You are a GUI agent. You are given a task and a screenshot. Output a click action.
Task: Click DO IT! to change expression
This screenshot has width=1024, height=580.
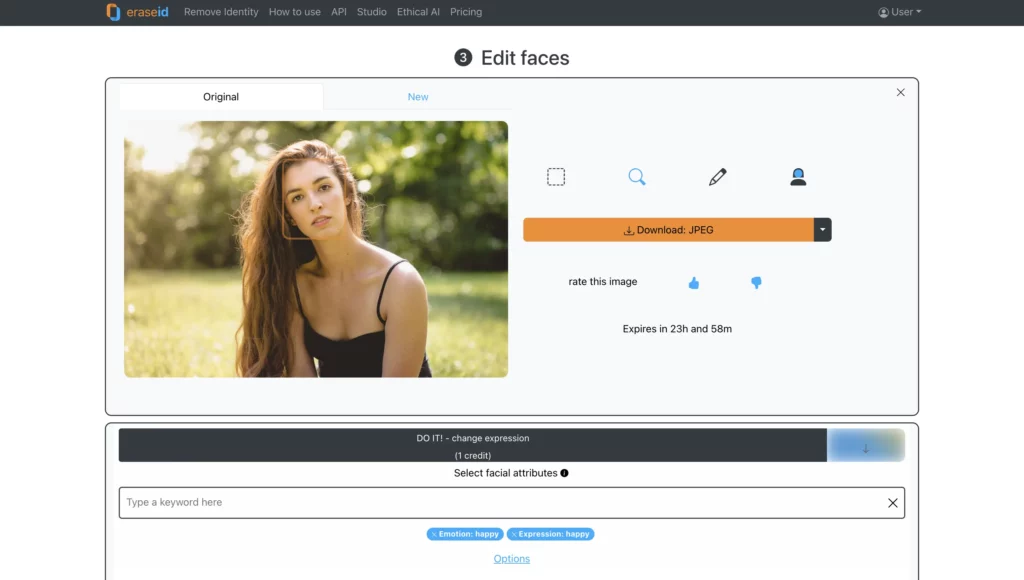472,444
